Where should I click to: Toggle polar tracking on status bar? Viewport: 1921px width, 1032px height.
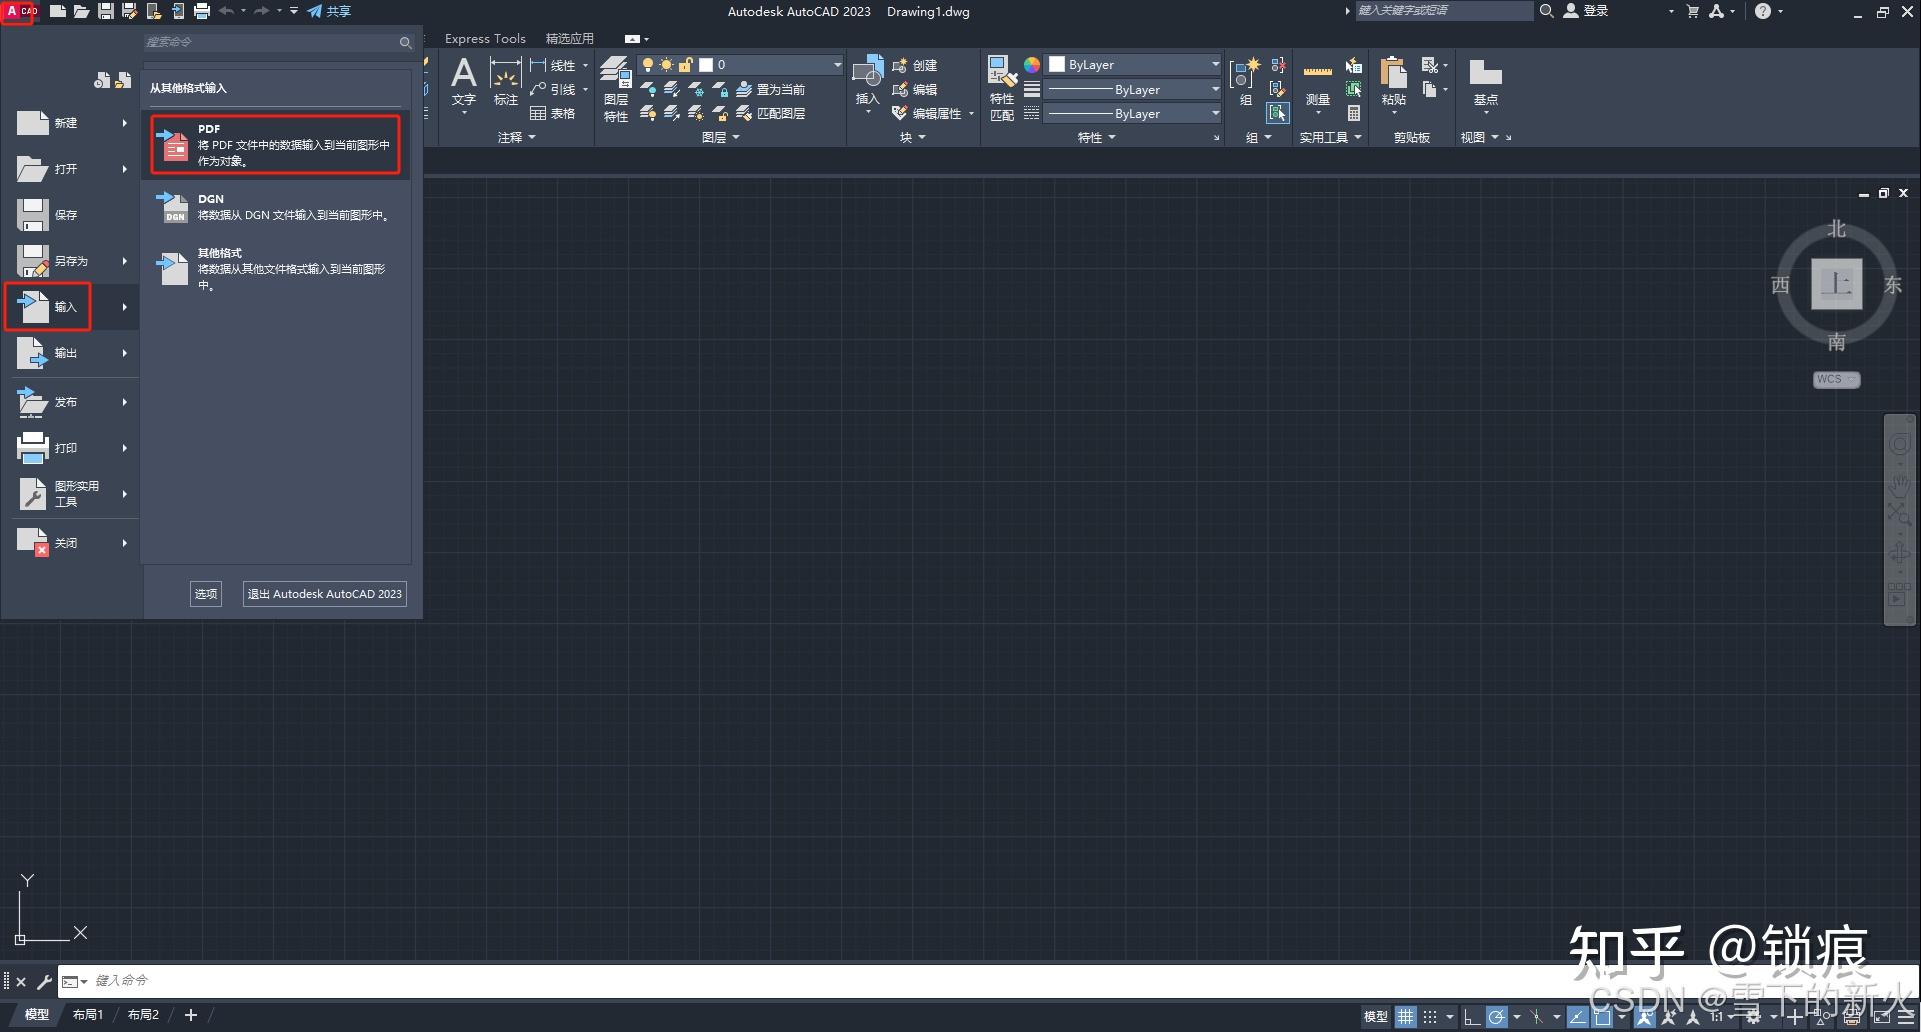1496,1016
